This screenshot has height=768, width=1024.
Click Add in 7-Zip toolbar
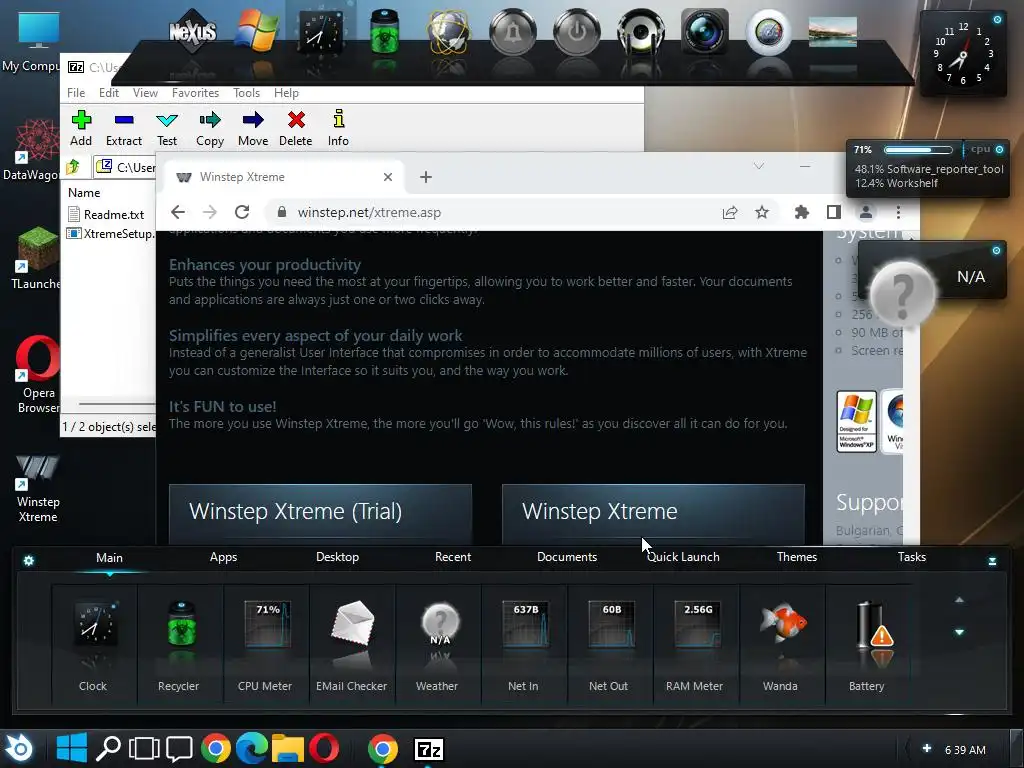(x=81, y=129)
